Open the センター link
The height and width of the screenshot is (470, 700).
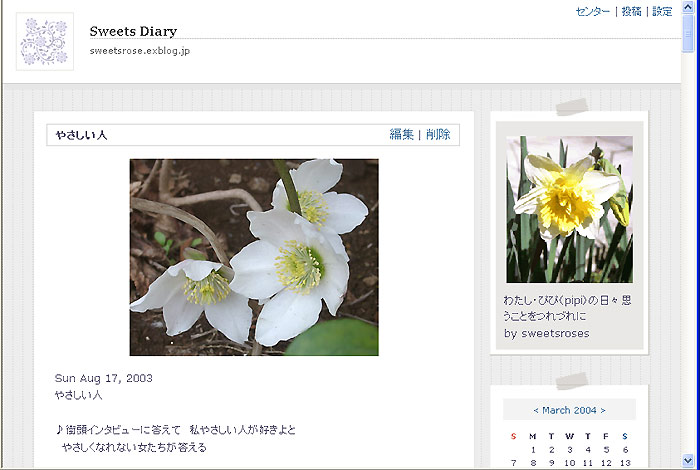(x=592, y=12)
